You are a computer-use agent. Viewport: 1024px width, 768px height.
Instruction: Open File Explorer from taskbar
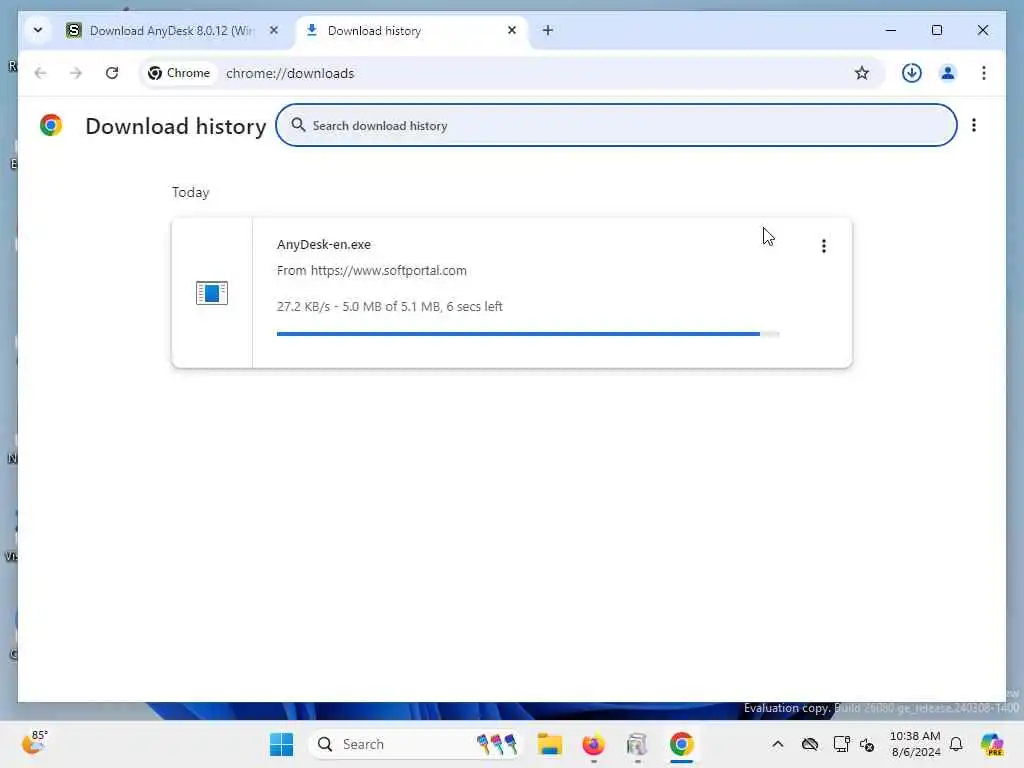click(x=550, y=744)
